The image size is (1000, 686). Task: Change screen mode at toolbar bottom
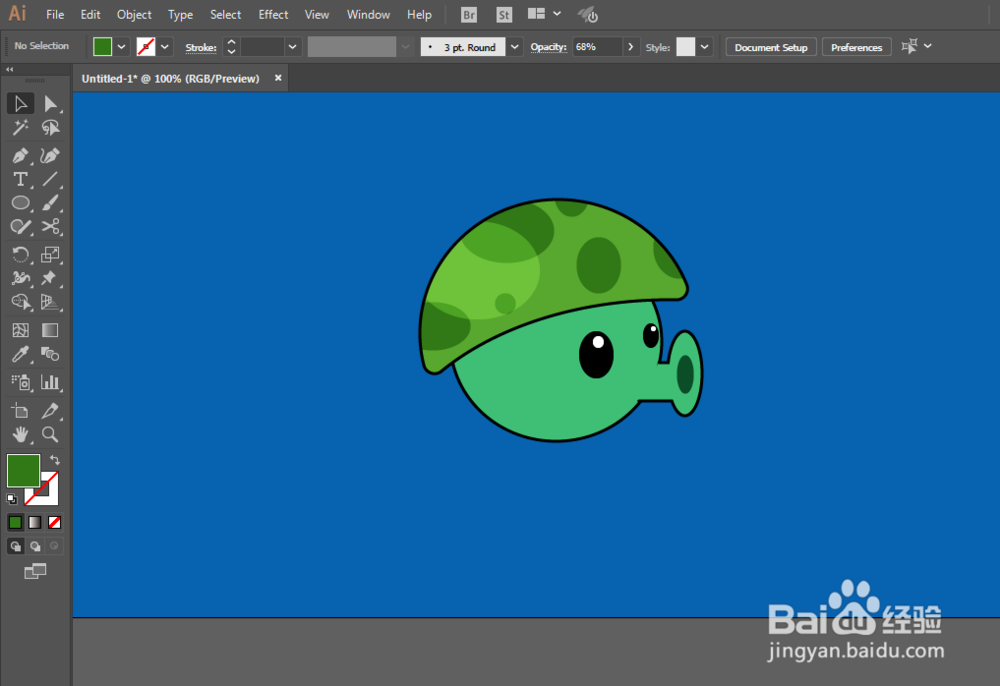point(35,571)
